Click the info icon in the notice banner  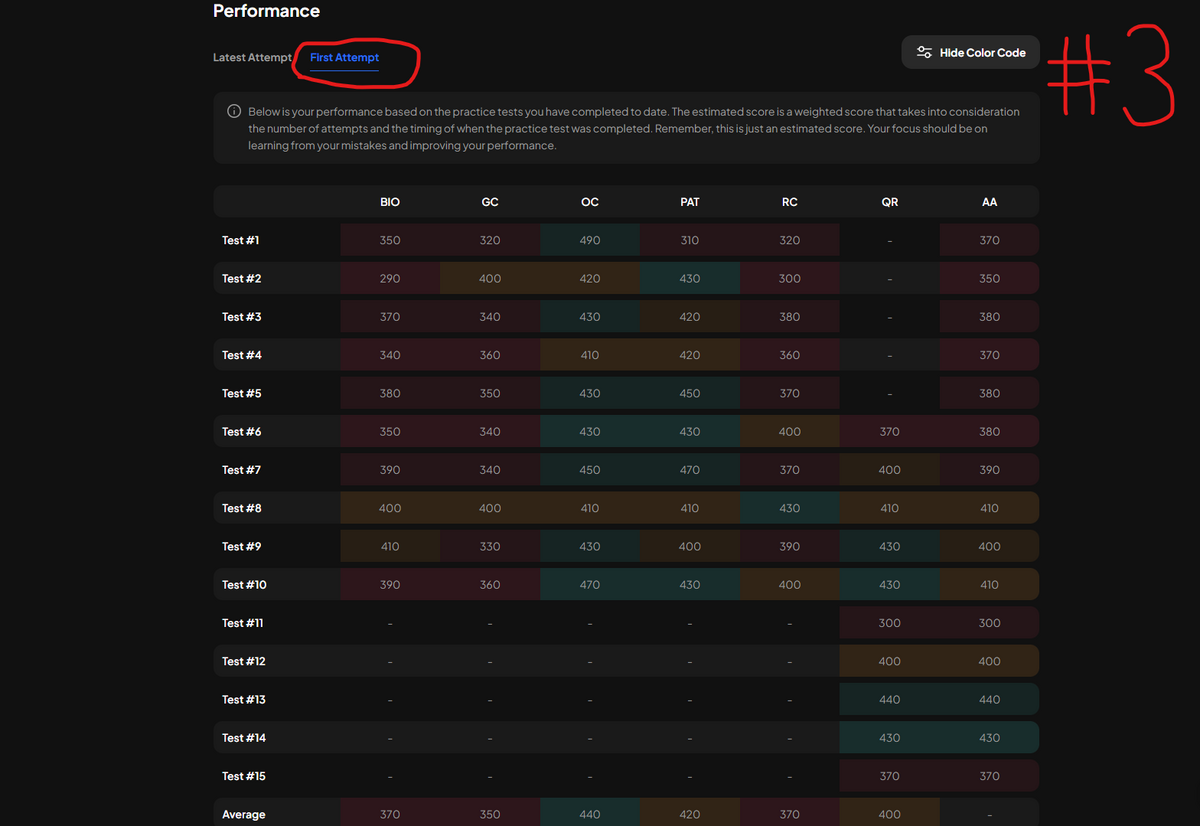[x=234, y=112]
